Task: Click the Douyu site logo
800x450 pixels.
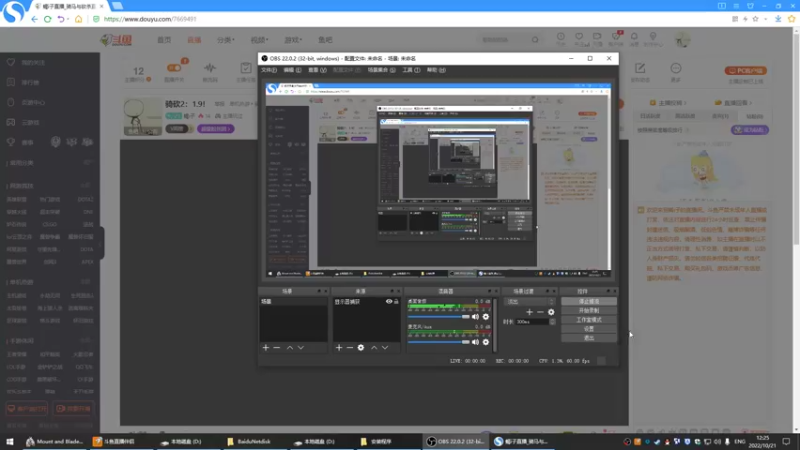Action: 116,40
